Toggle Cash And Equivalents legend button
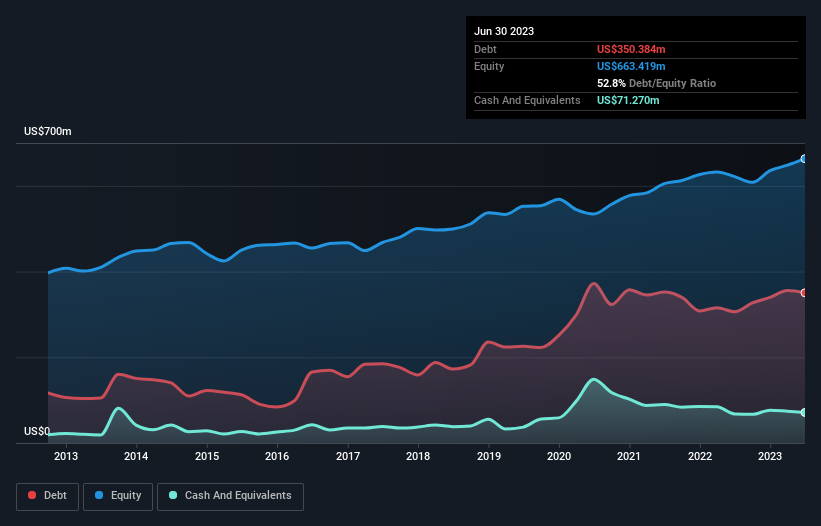This screenshot has width=821, height=526. click(x=230, y=496)
